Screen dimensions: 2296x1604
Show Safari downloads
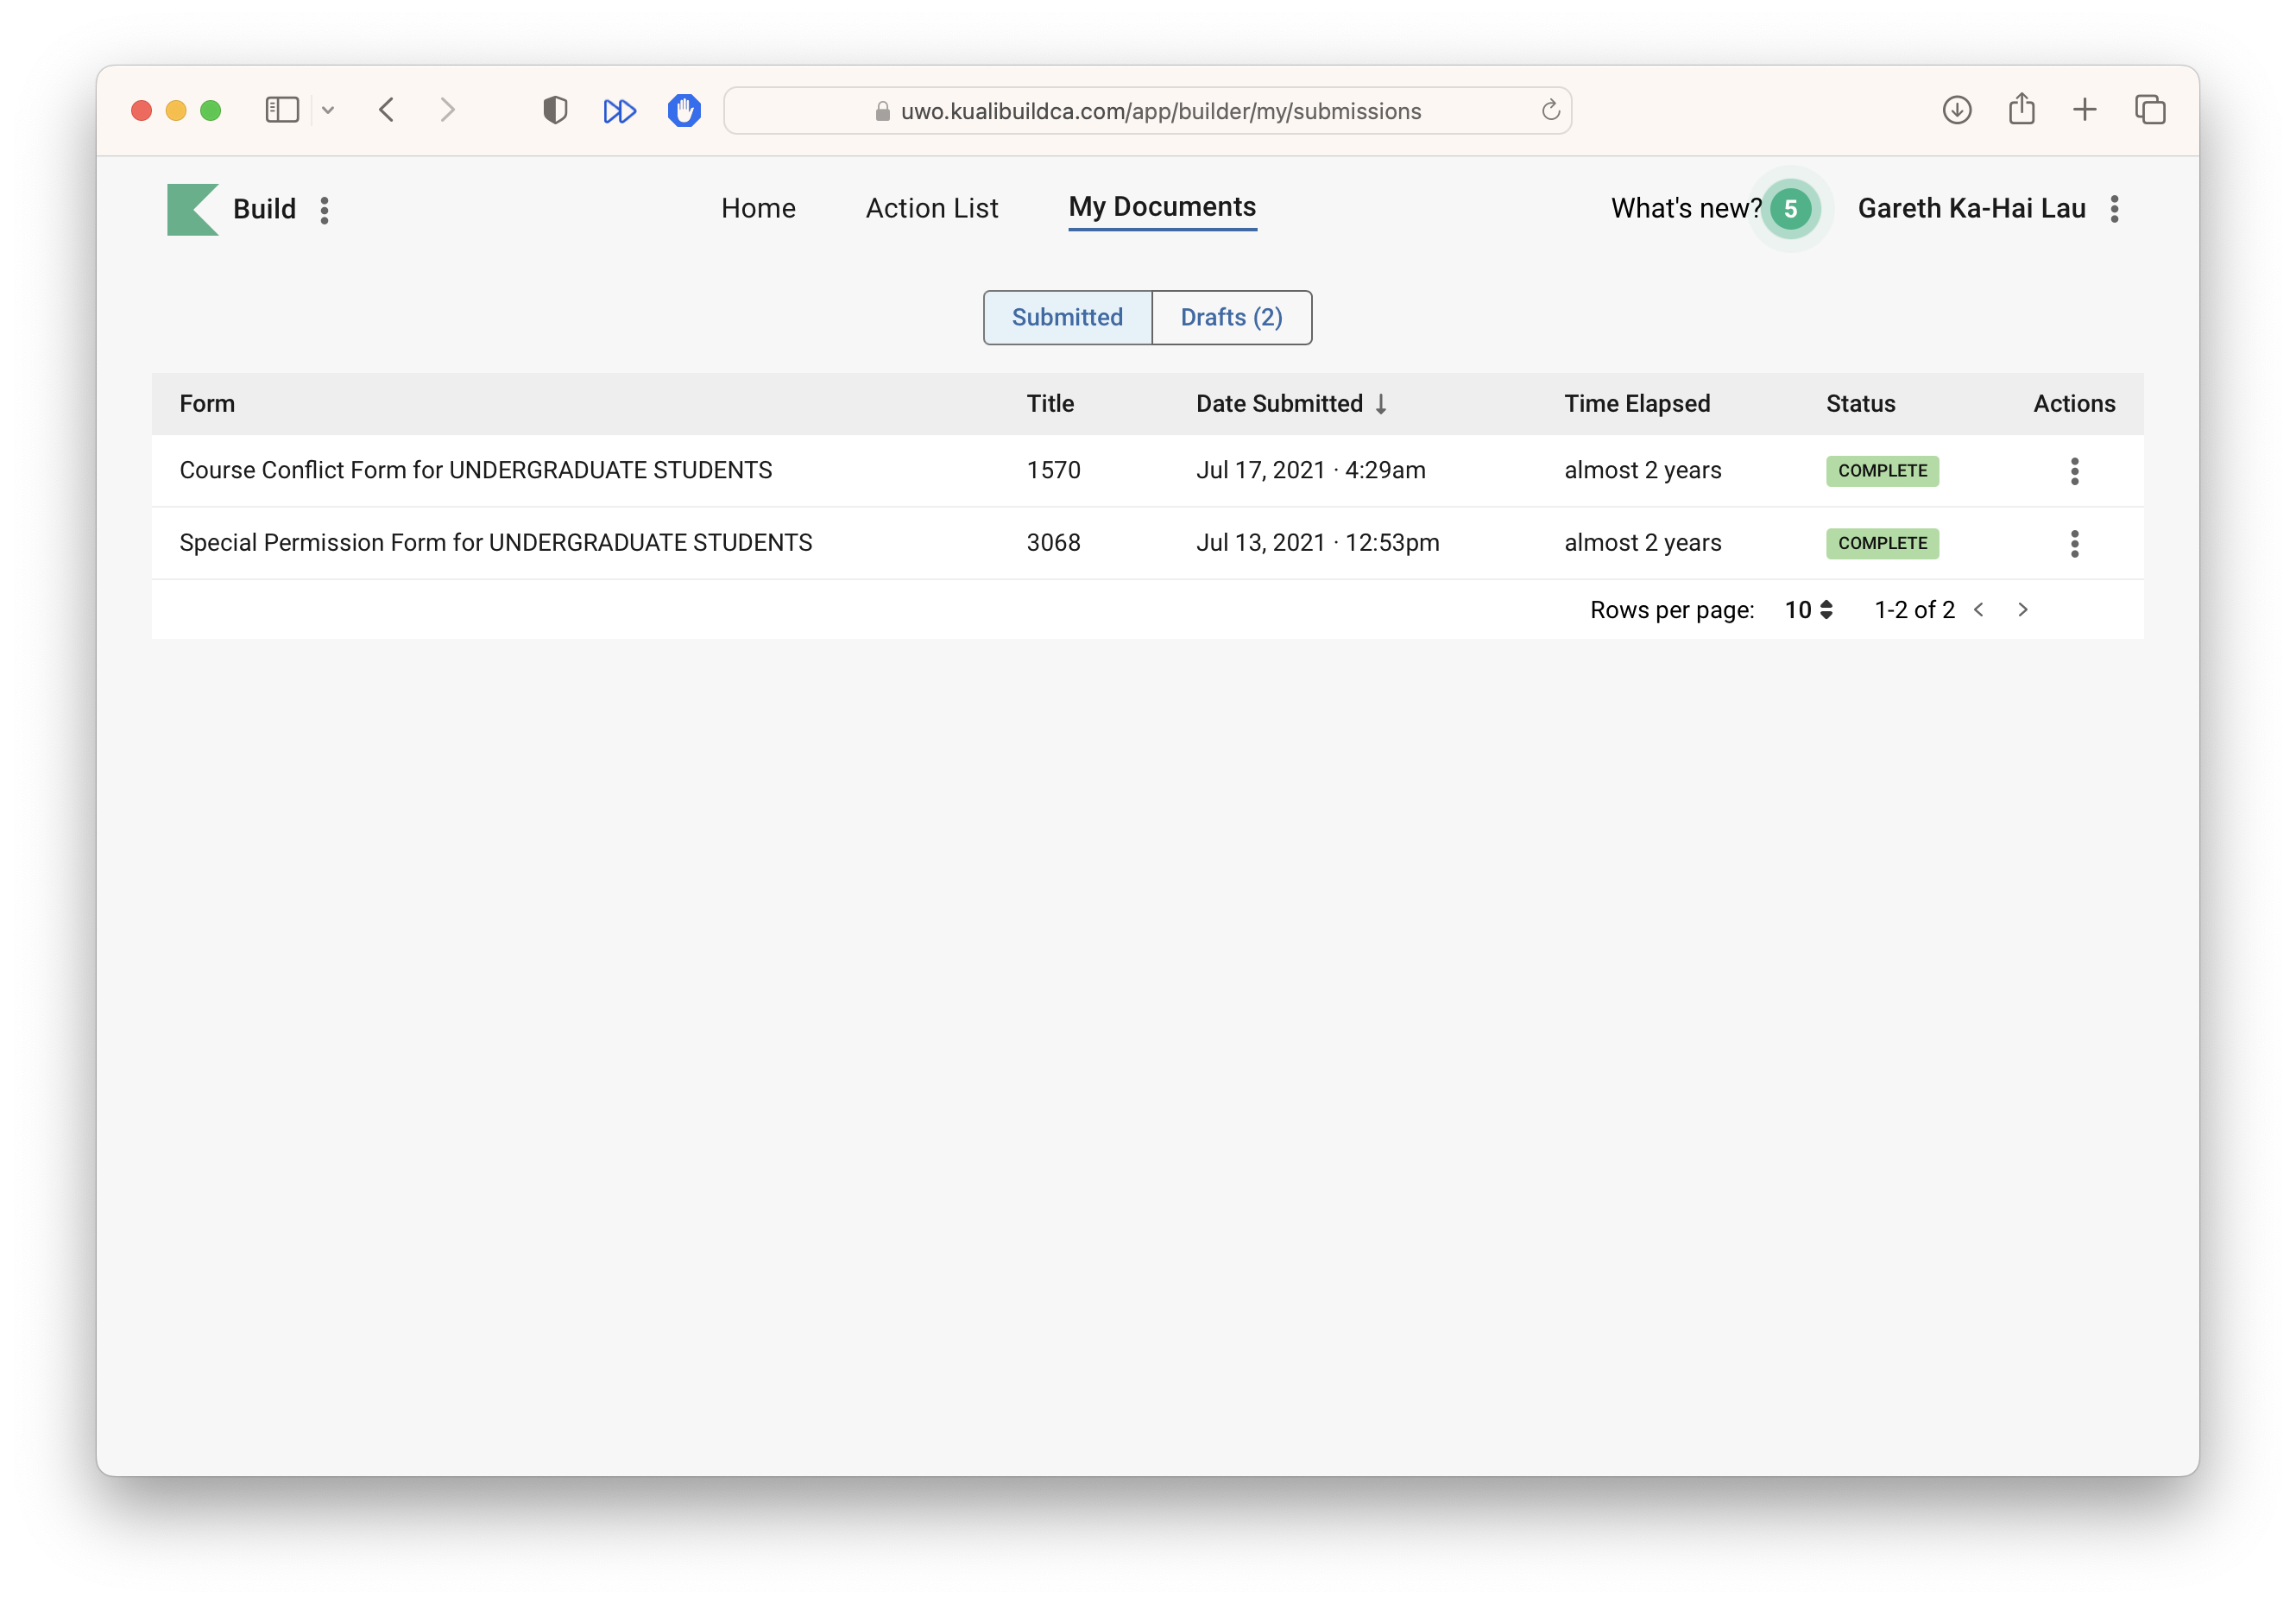(x=1956, y=110)
